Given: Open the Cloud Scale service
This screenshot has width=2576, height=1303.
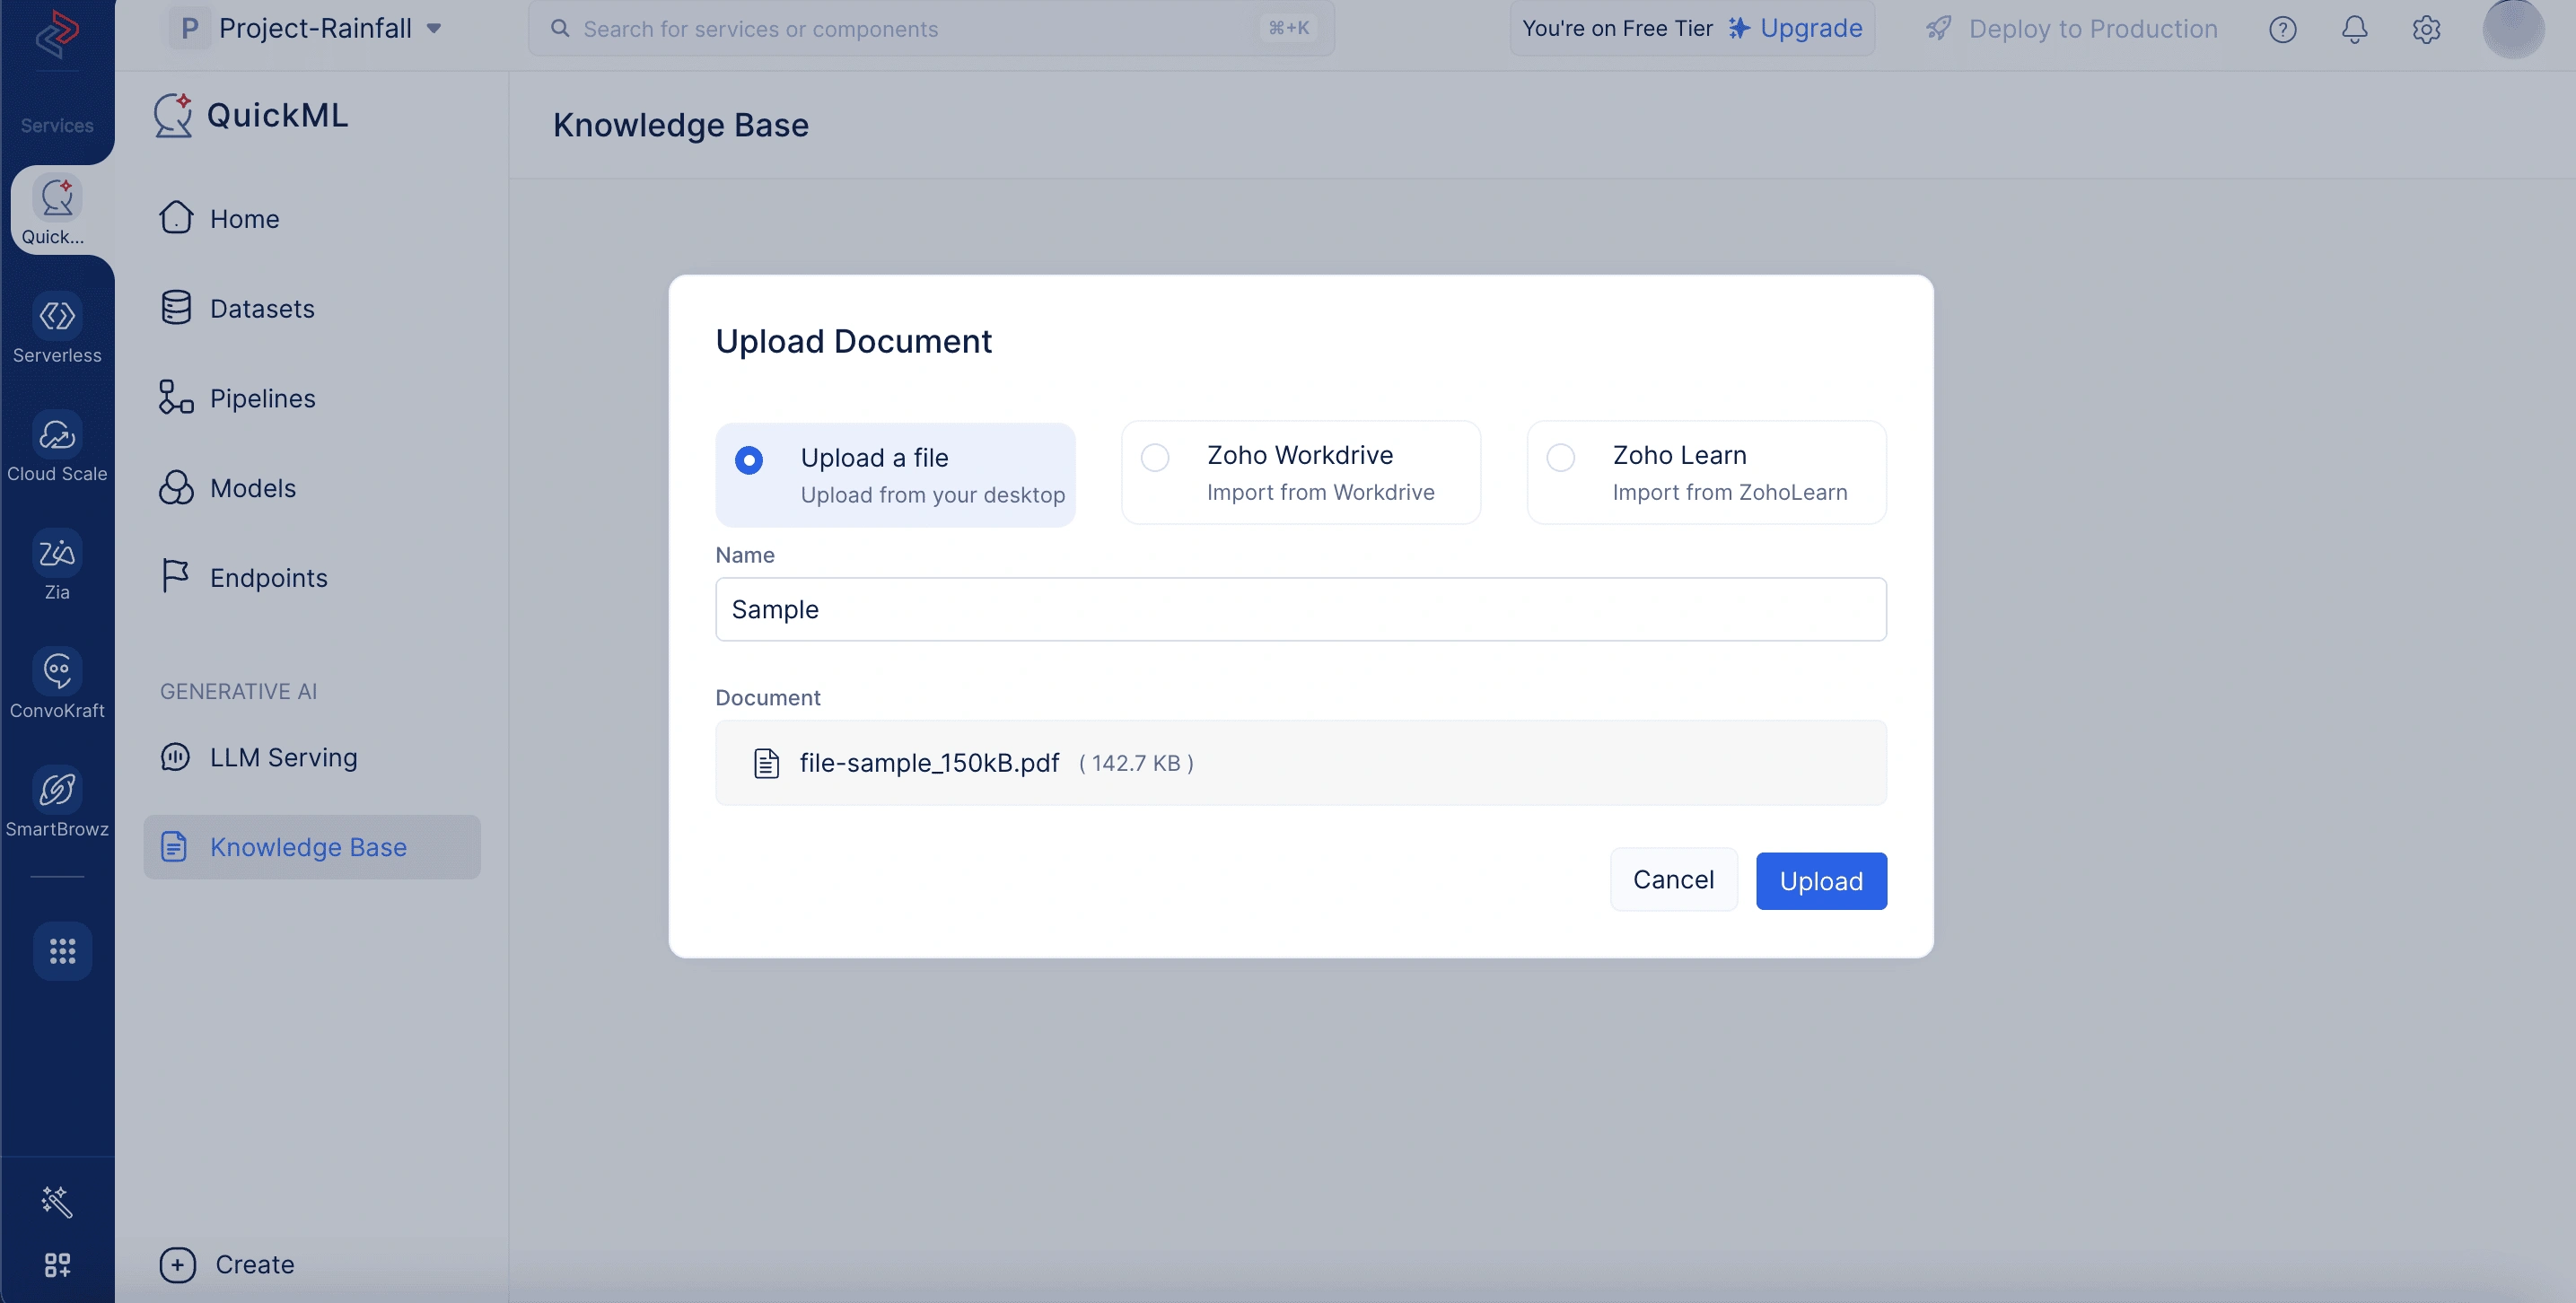Looking at the screenshot, I should click(x=57, y=446).
